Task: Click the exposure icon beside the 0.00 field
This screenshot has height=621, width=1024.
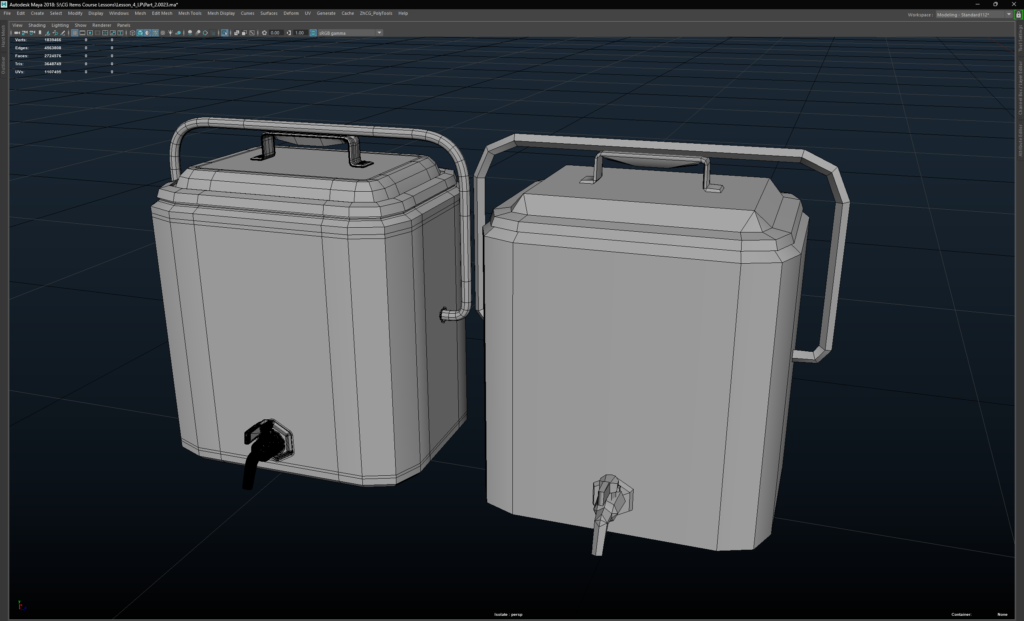Action: (264, 32)
